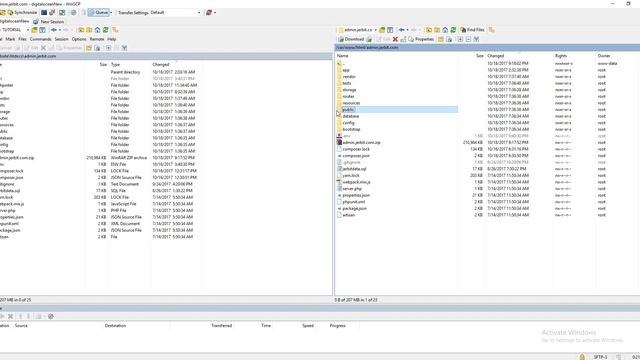
Task: Select the remote 'routes' folder
Action: tap(348, 96)
